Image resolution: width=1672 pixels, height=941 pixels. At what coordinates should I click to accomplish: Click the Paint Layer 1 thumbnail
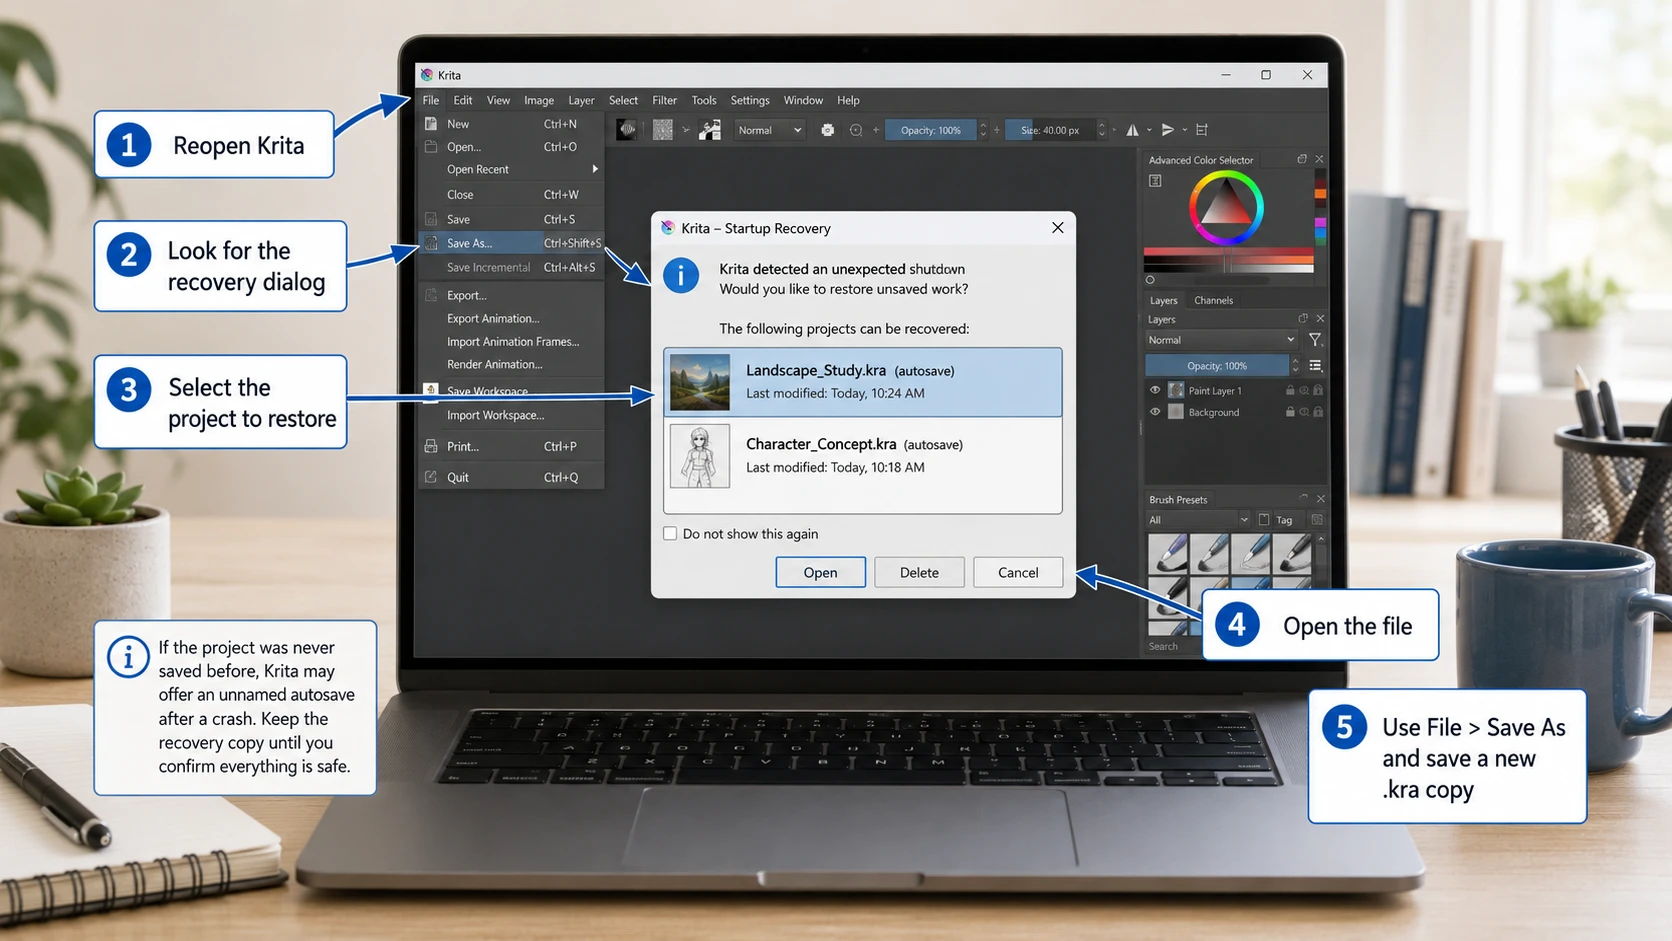click(x=1176, y=390)
